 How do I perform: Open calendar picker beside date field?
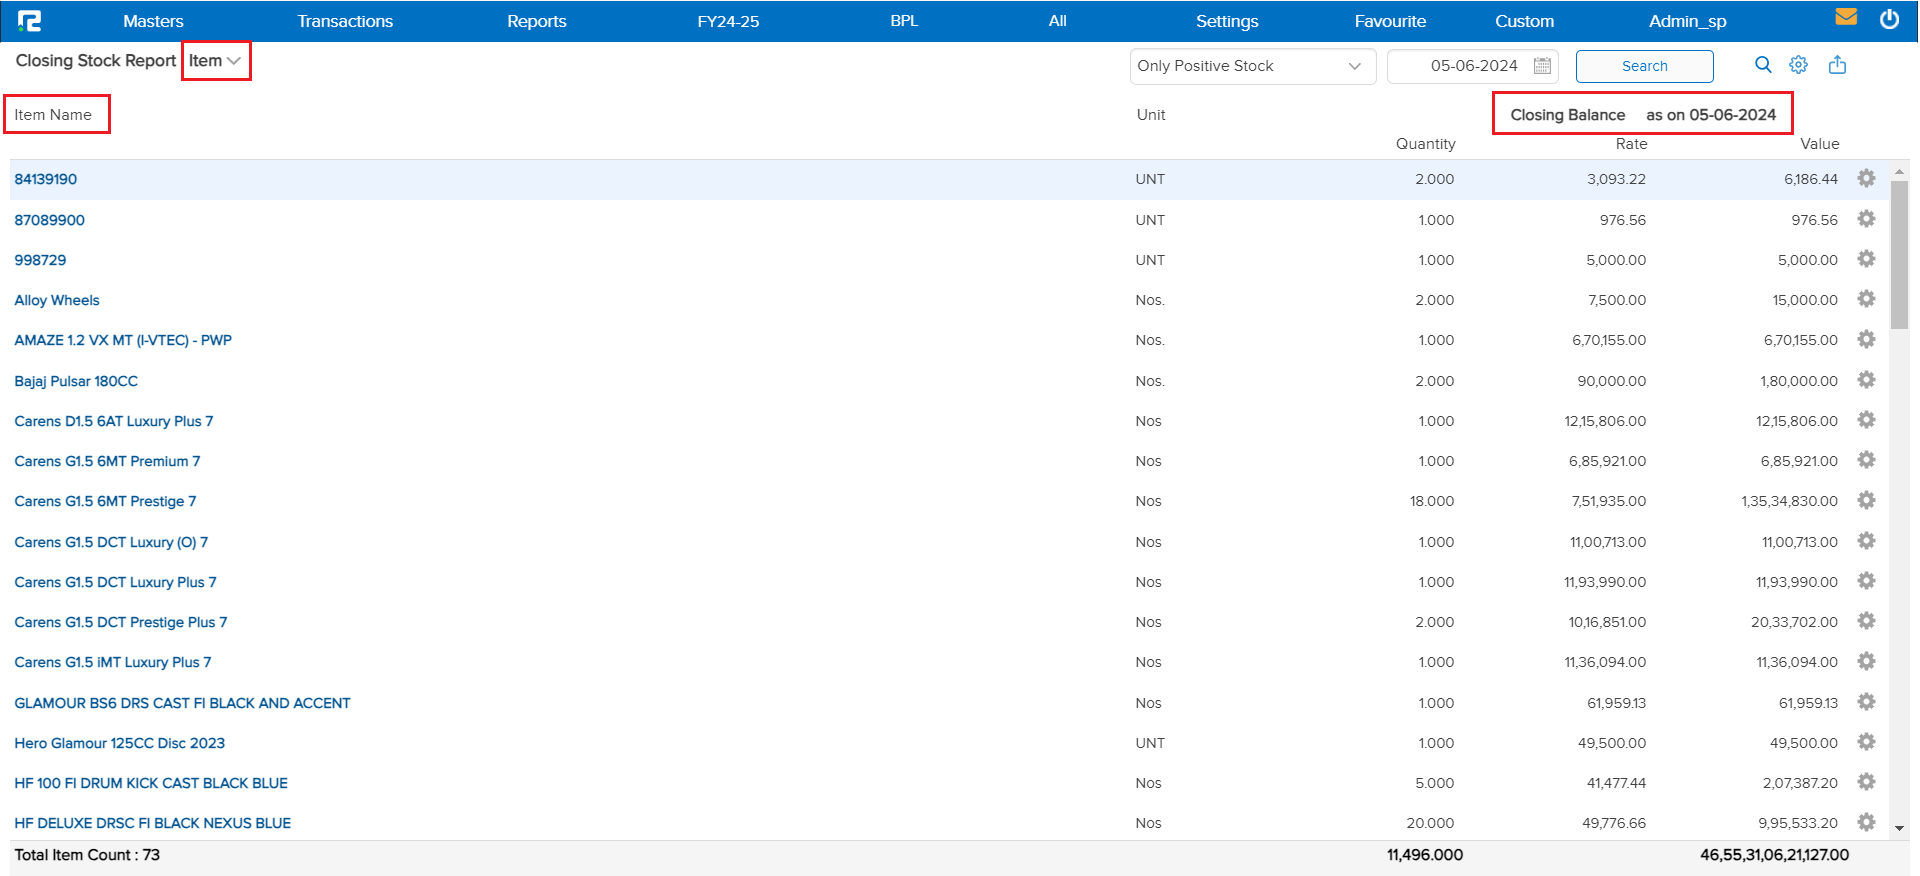1542,66
